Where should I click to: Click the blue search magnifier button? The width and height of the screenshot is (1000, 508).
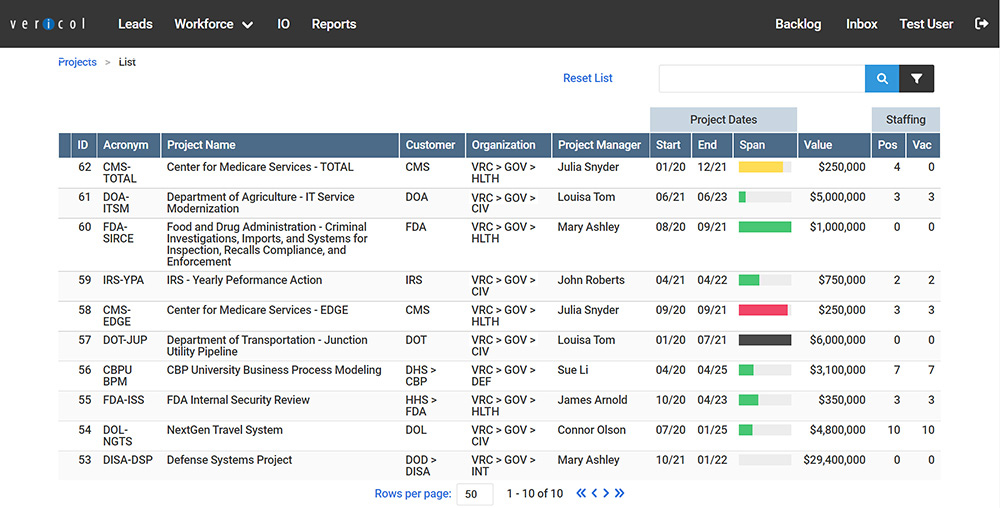882,79
